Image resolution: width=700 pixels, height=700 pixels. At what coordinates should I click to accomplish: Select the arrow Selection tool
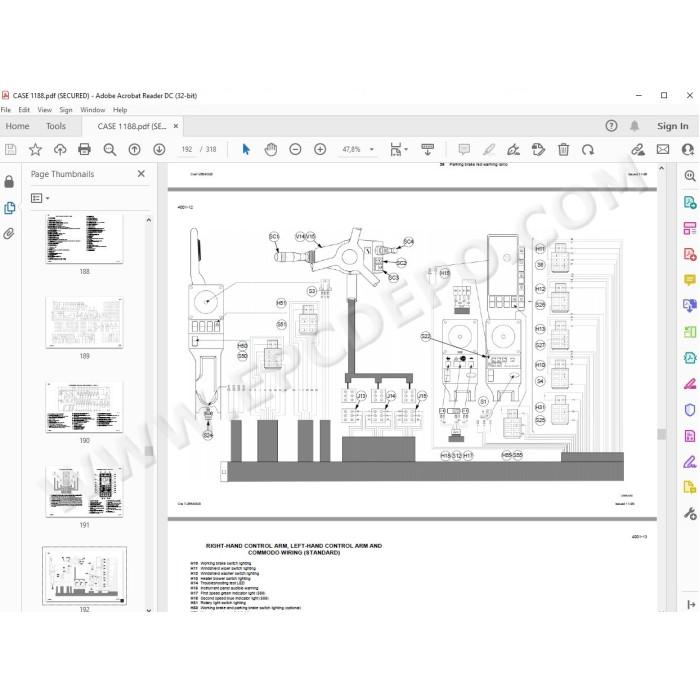coord(246,150)
